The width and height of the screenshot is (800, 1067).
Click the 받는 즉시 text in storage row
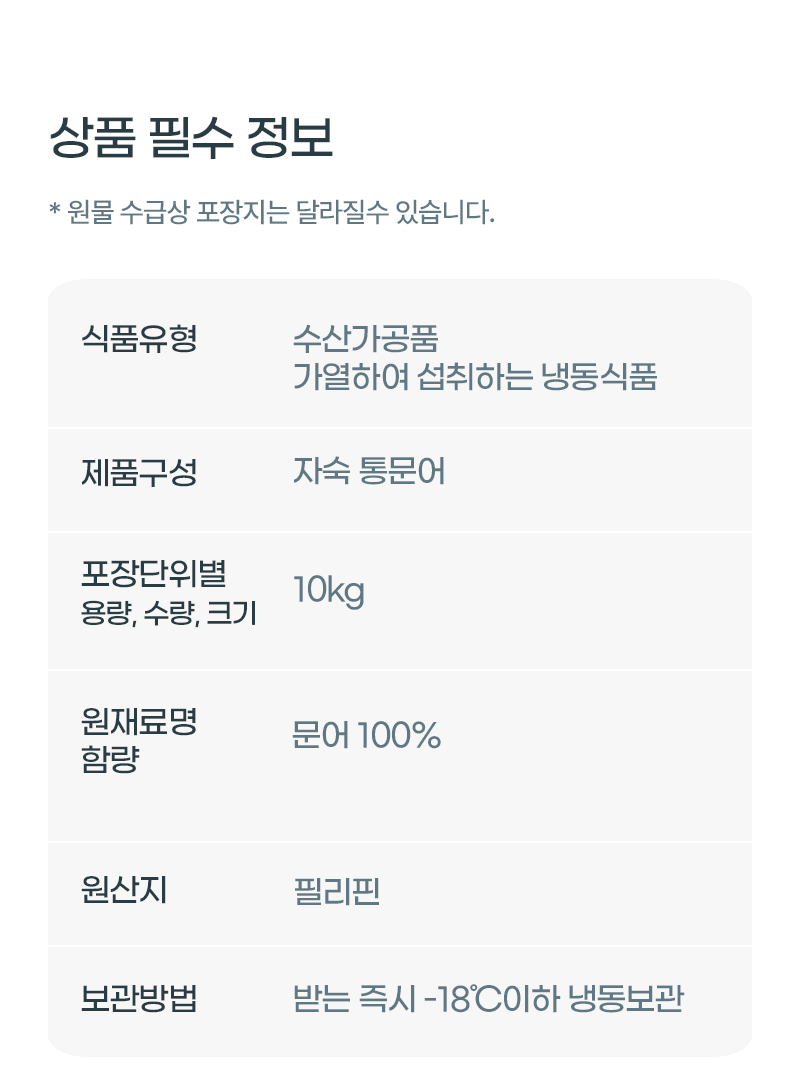354,998
